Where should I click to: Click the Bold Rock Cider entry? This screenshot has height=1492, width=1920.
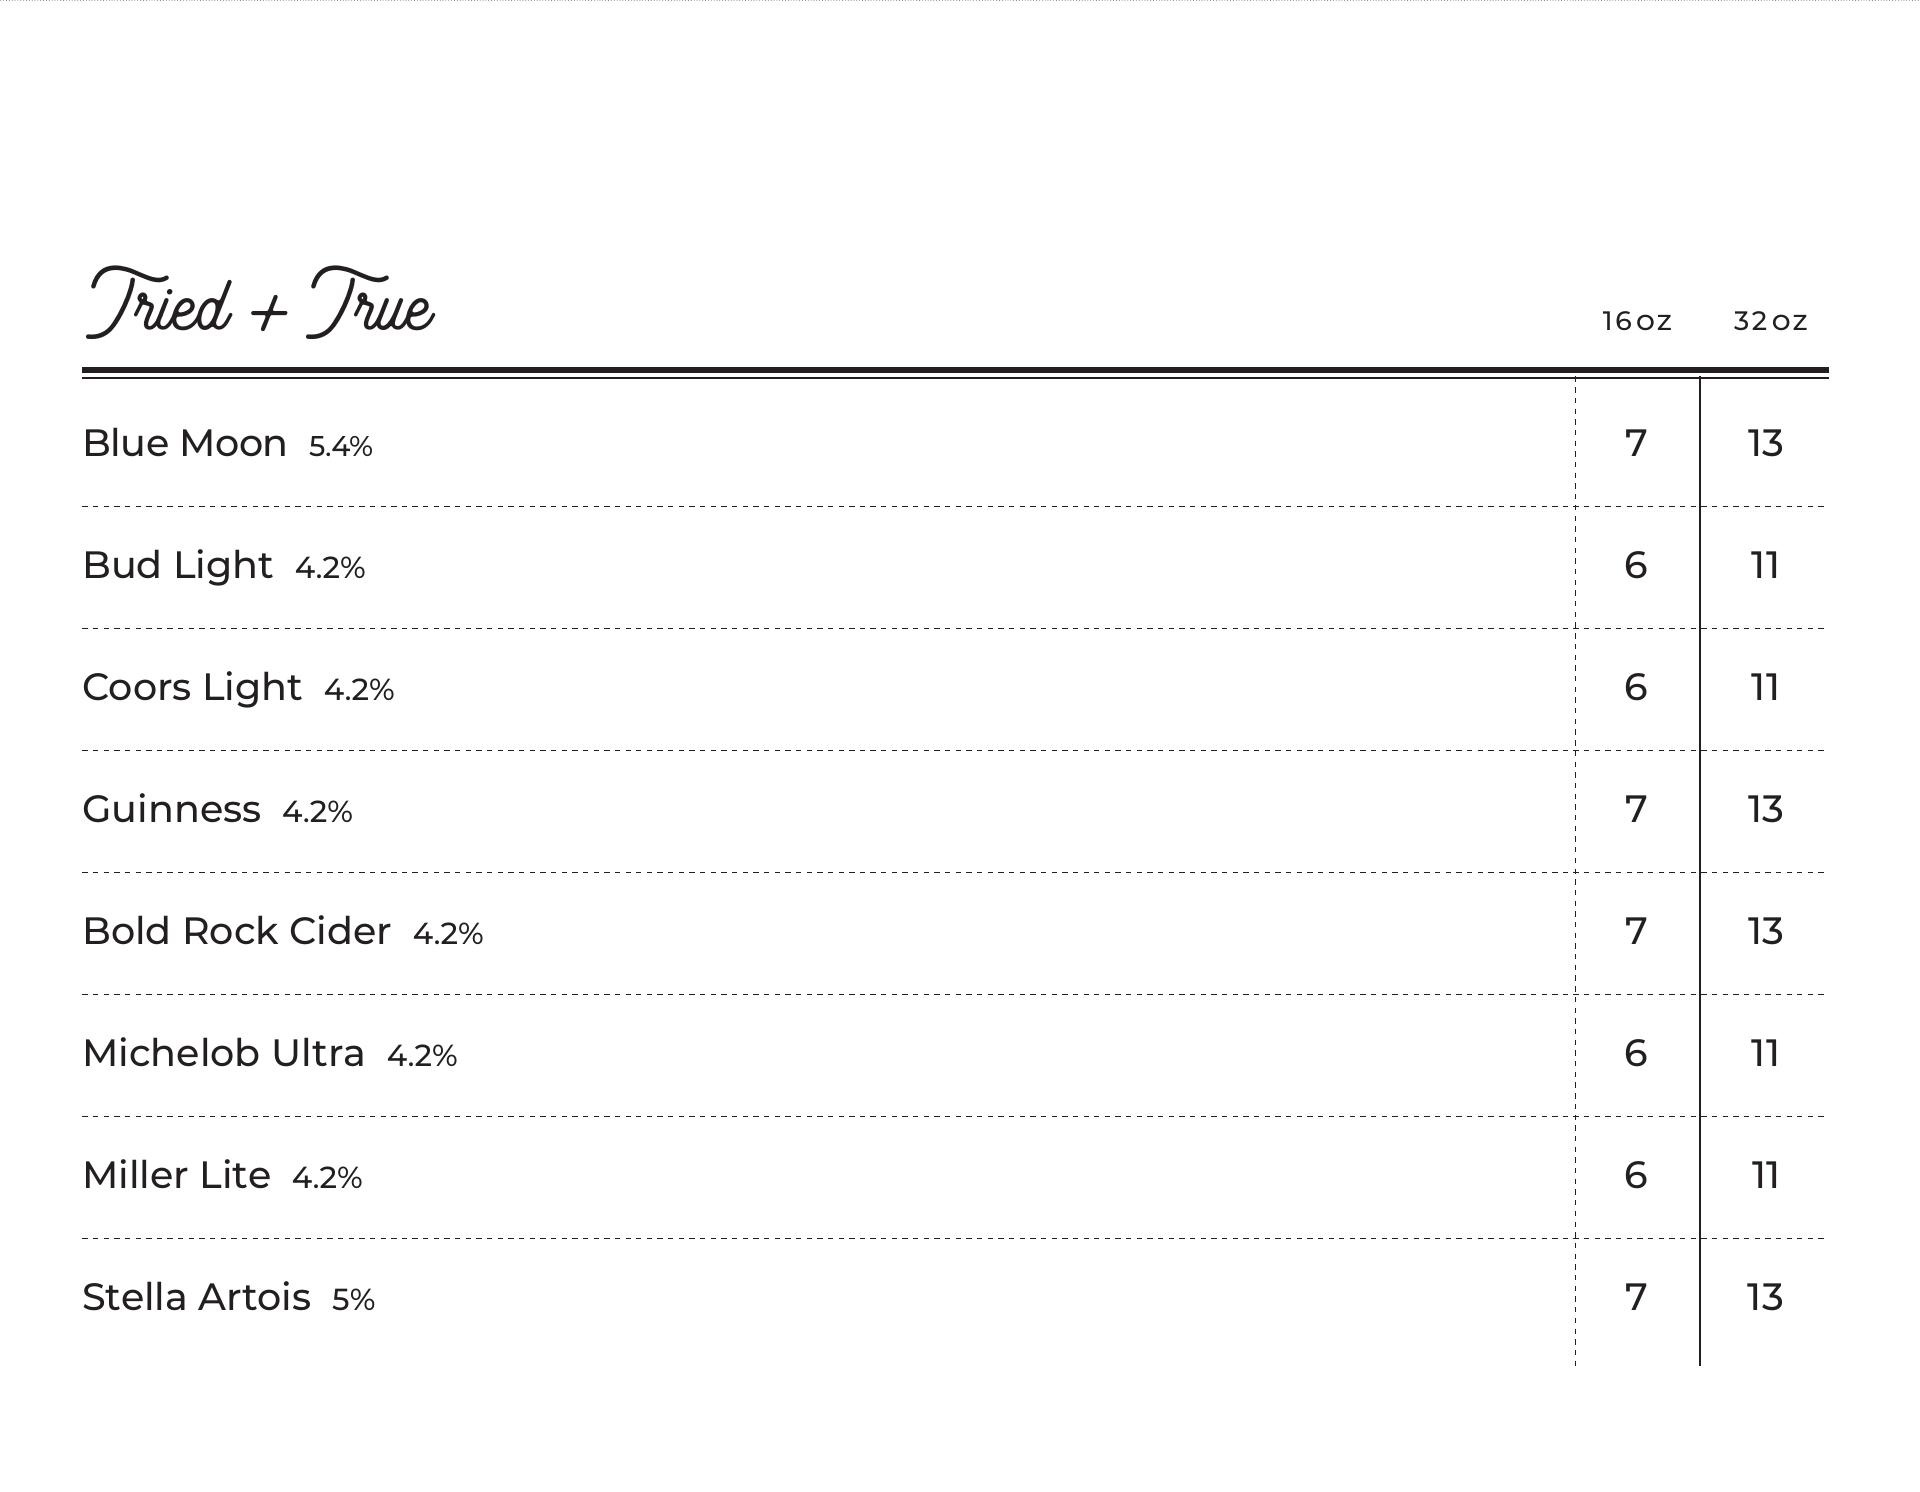click(x=236, y=931)
